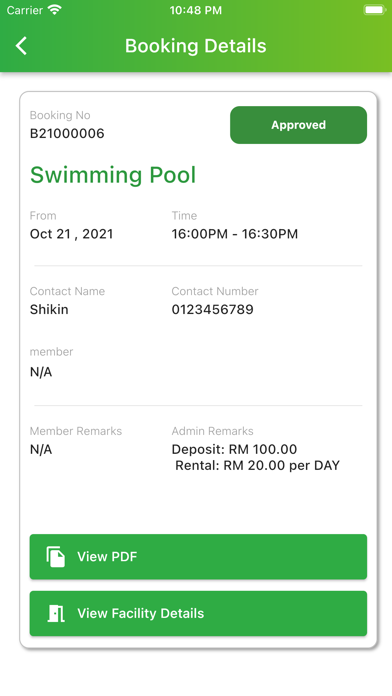Viewport: 392px width, 696px height.
Task: Open the View PDF button
Action: pos(198,557)
